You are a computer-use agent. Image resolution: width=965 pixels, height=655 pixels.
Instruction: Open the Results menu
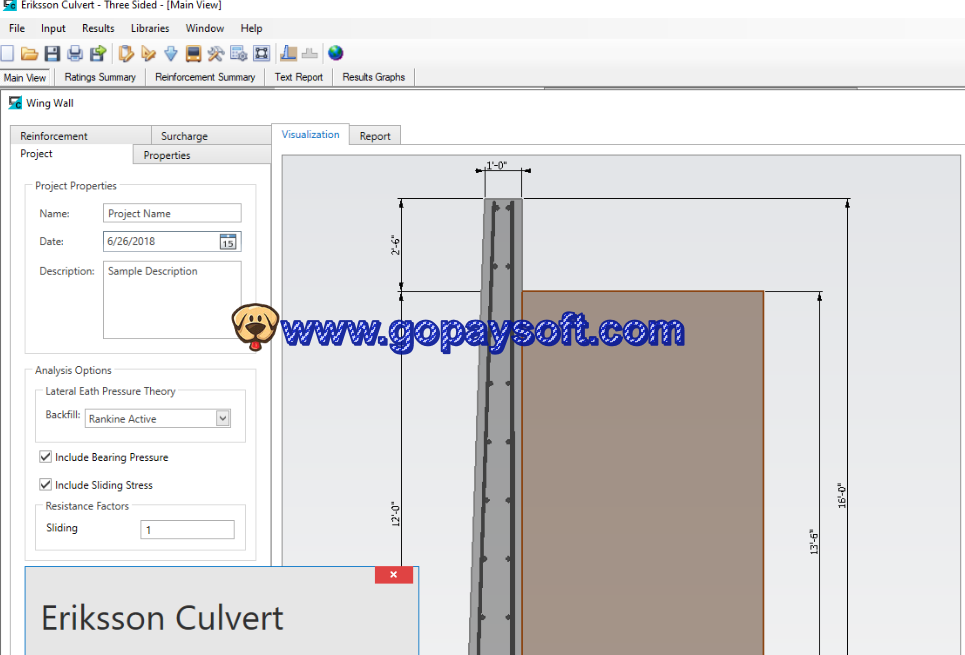[98, 28]
